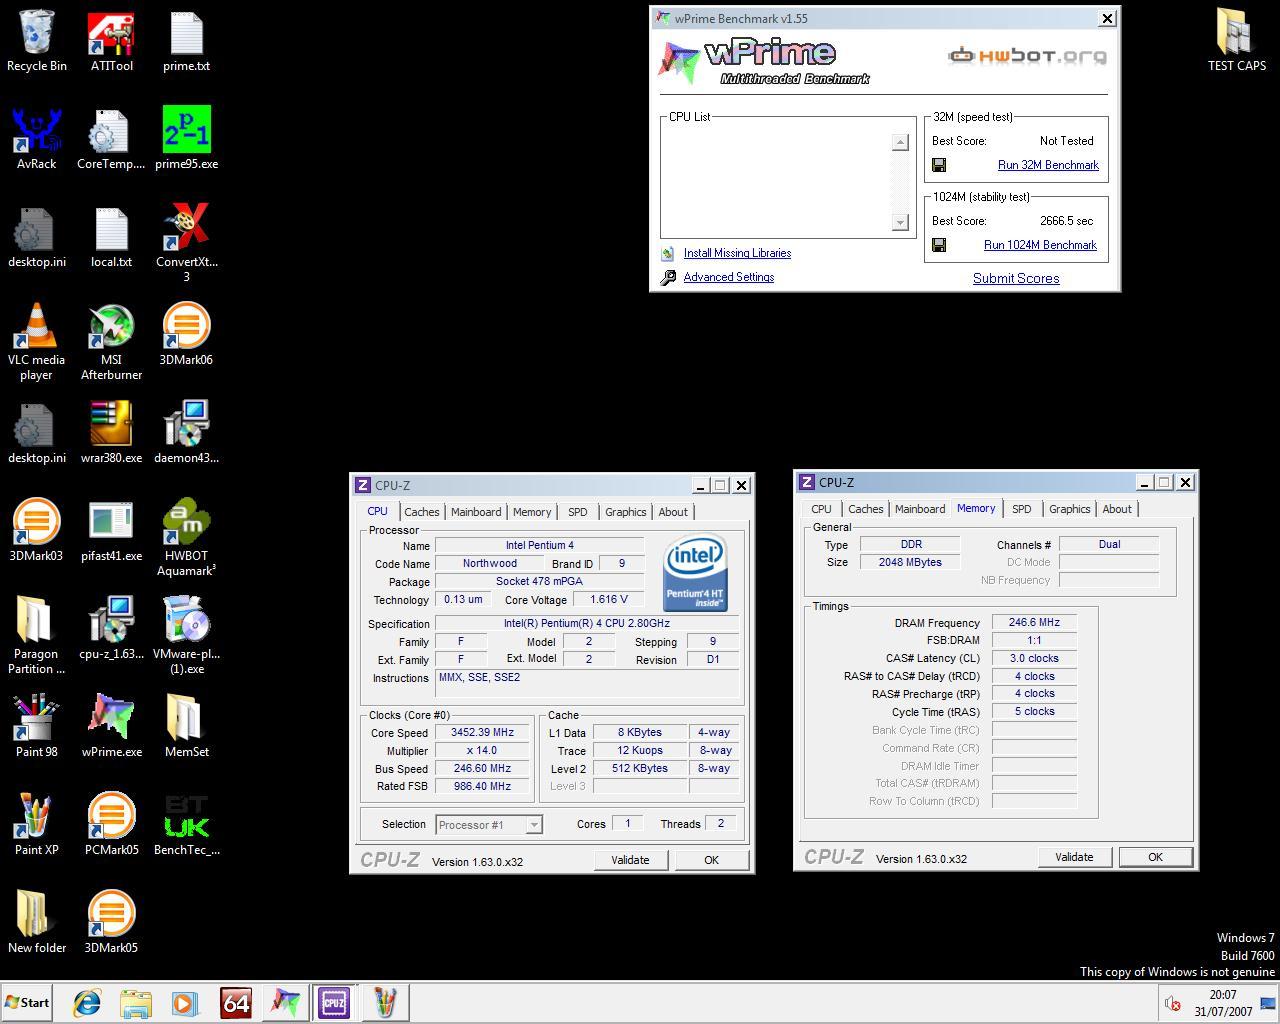Click Submit Scores link in wPrime

pos(1016,279)
